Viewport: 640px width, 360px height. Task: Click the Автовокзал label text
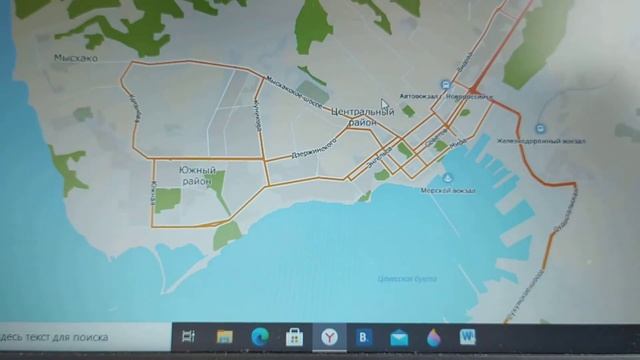pyautogui.click(x=418, y=96)
